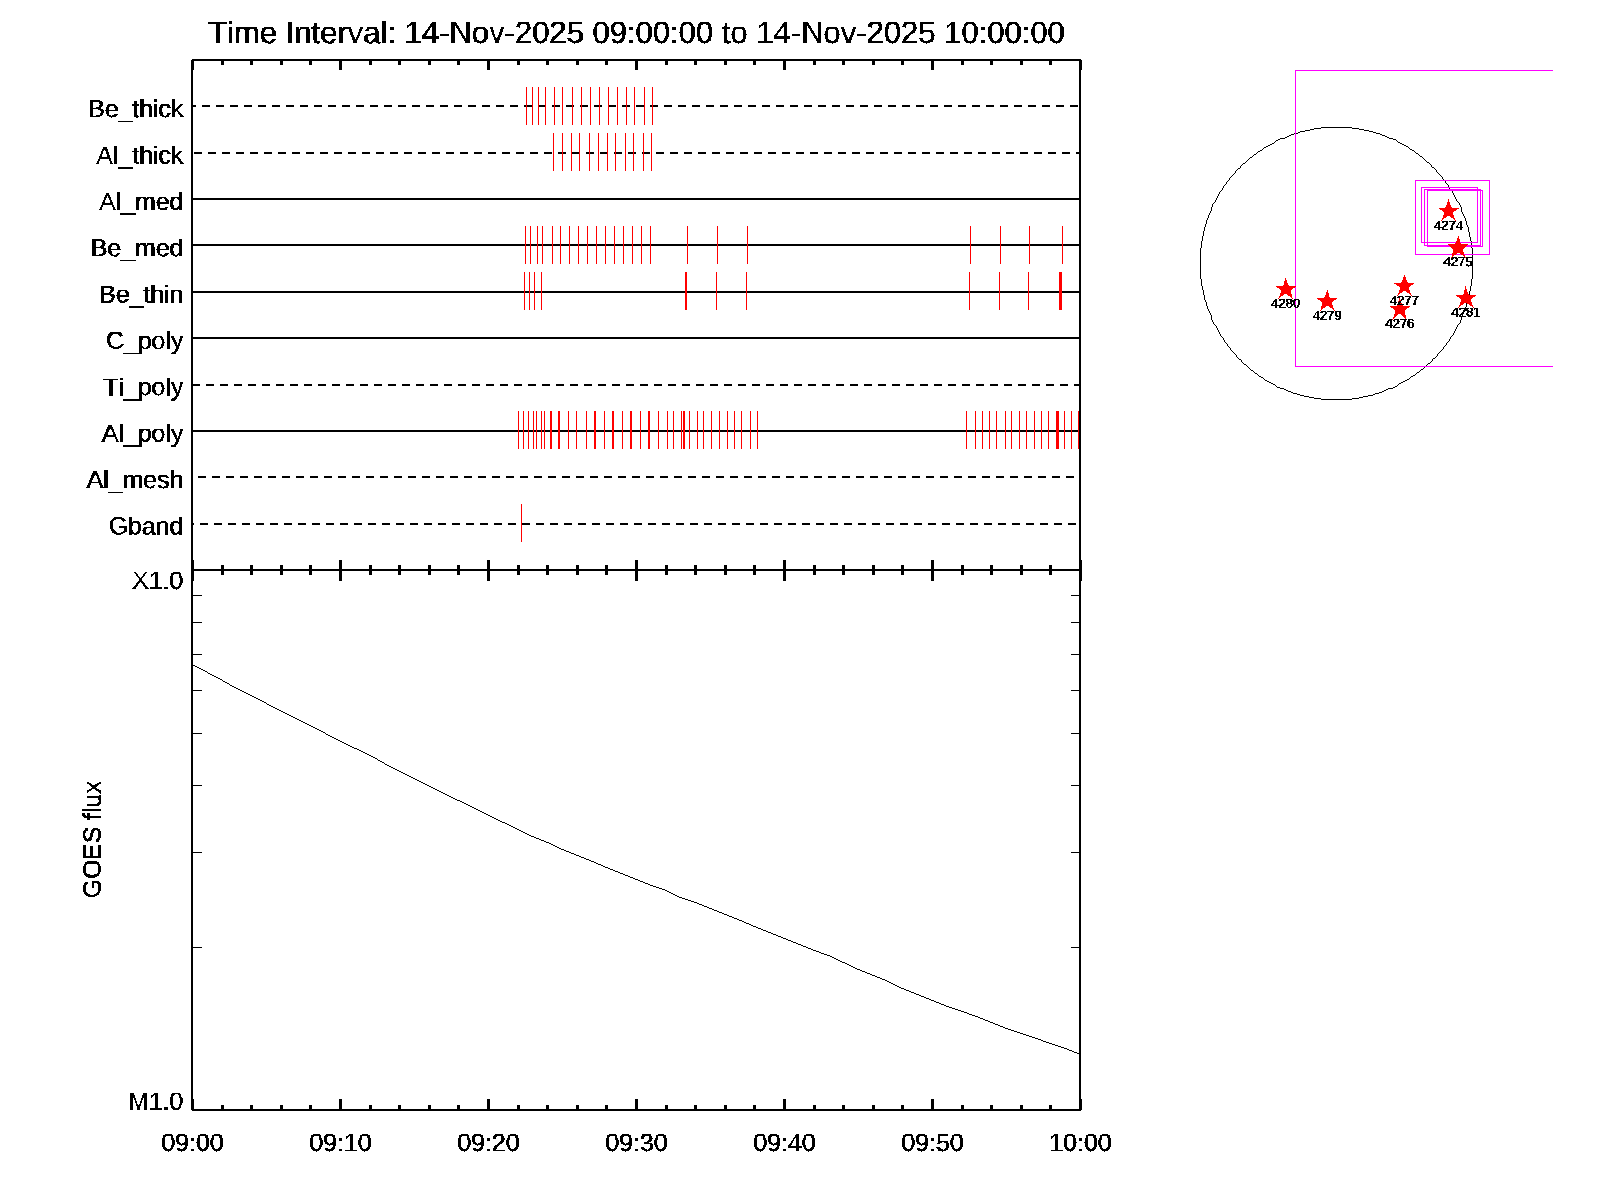This screenshot has width=1600, height=1200.
Task: Click the GOES flux axis label
Action: click(x=92, y=839)
